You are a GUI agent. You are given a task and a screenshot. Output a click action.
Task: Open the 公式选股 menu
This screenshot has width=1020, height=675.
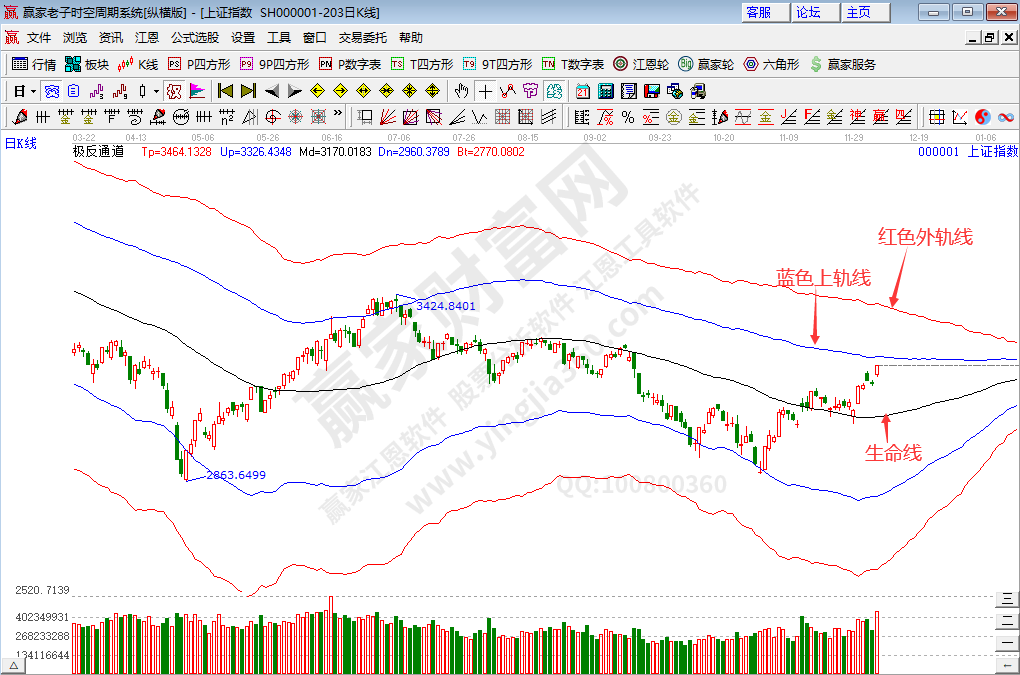194,38
